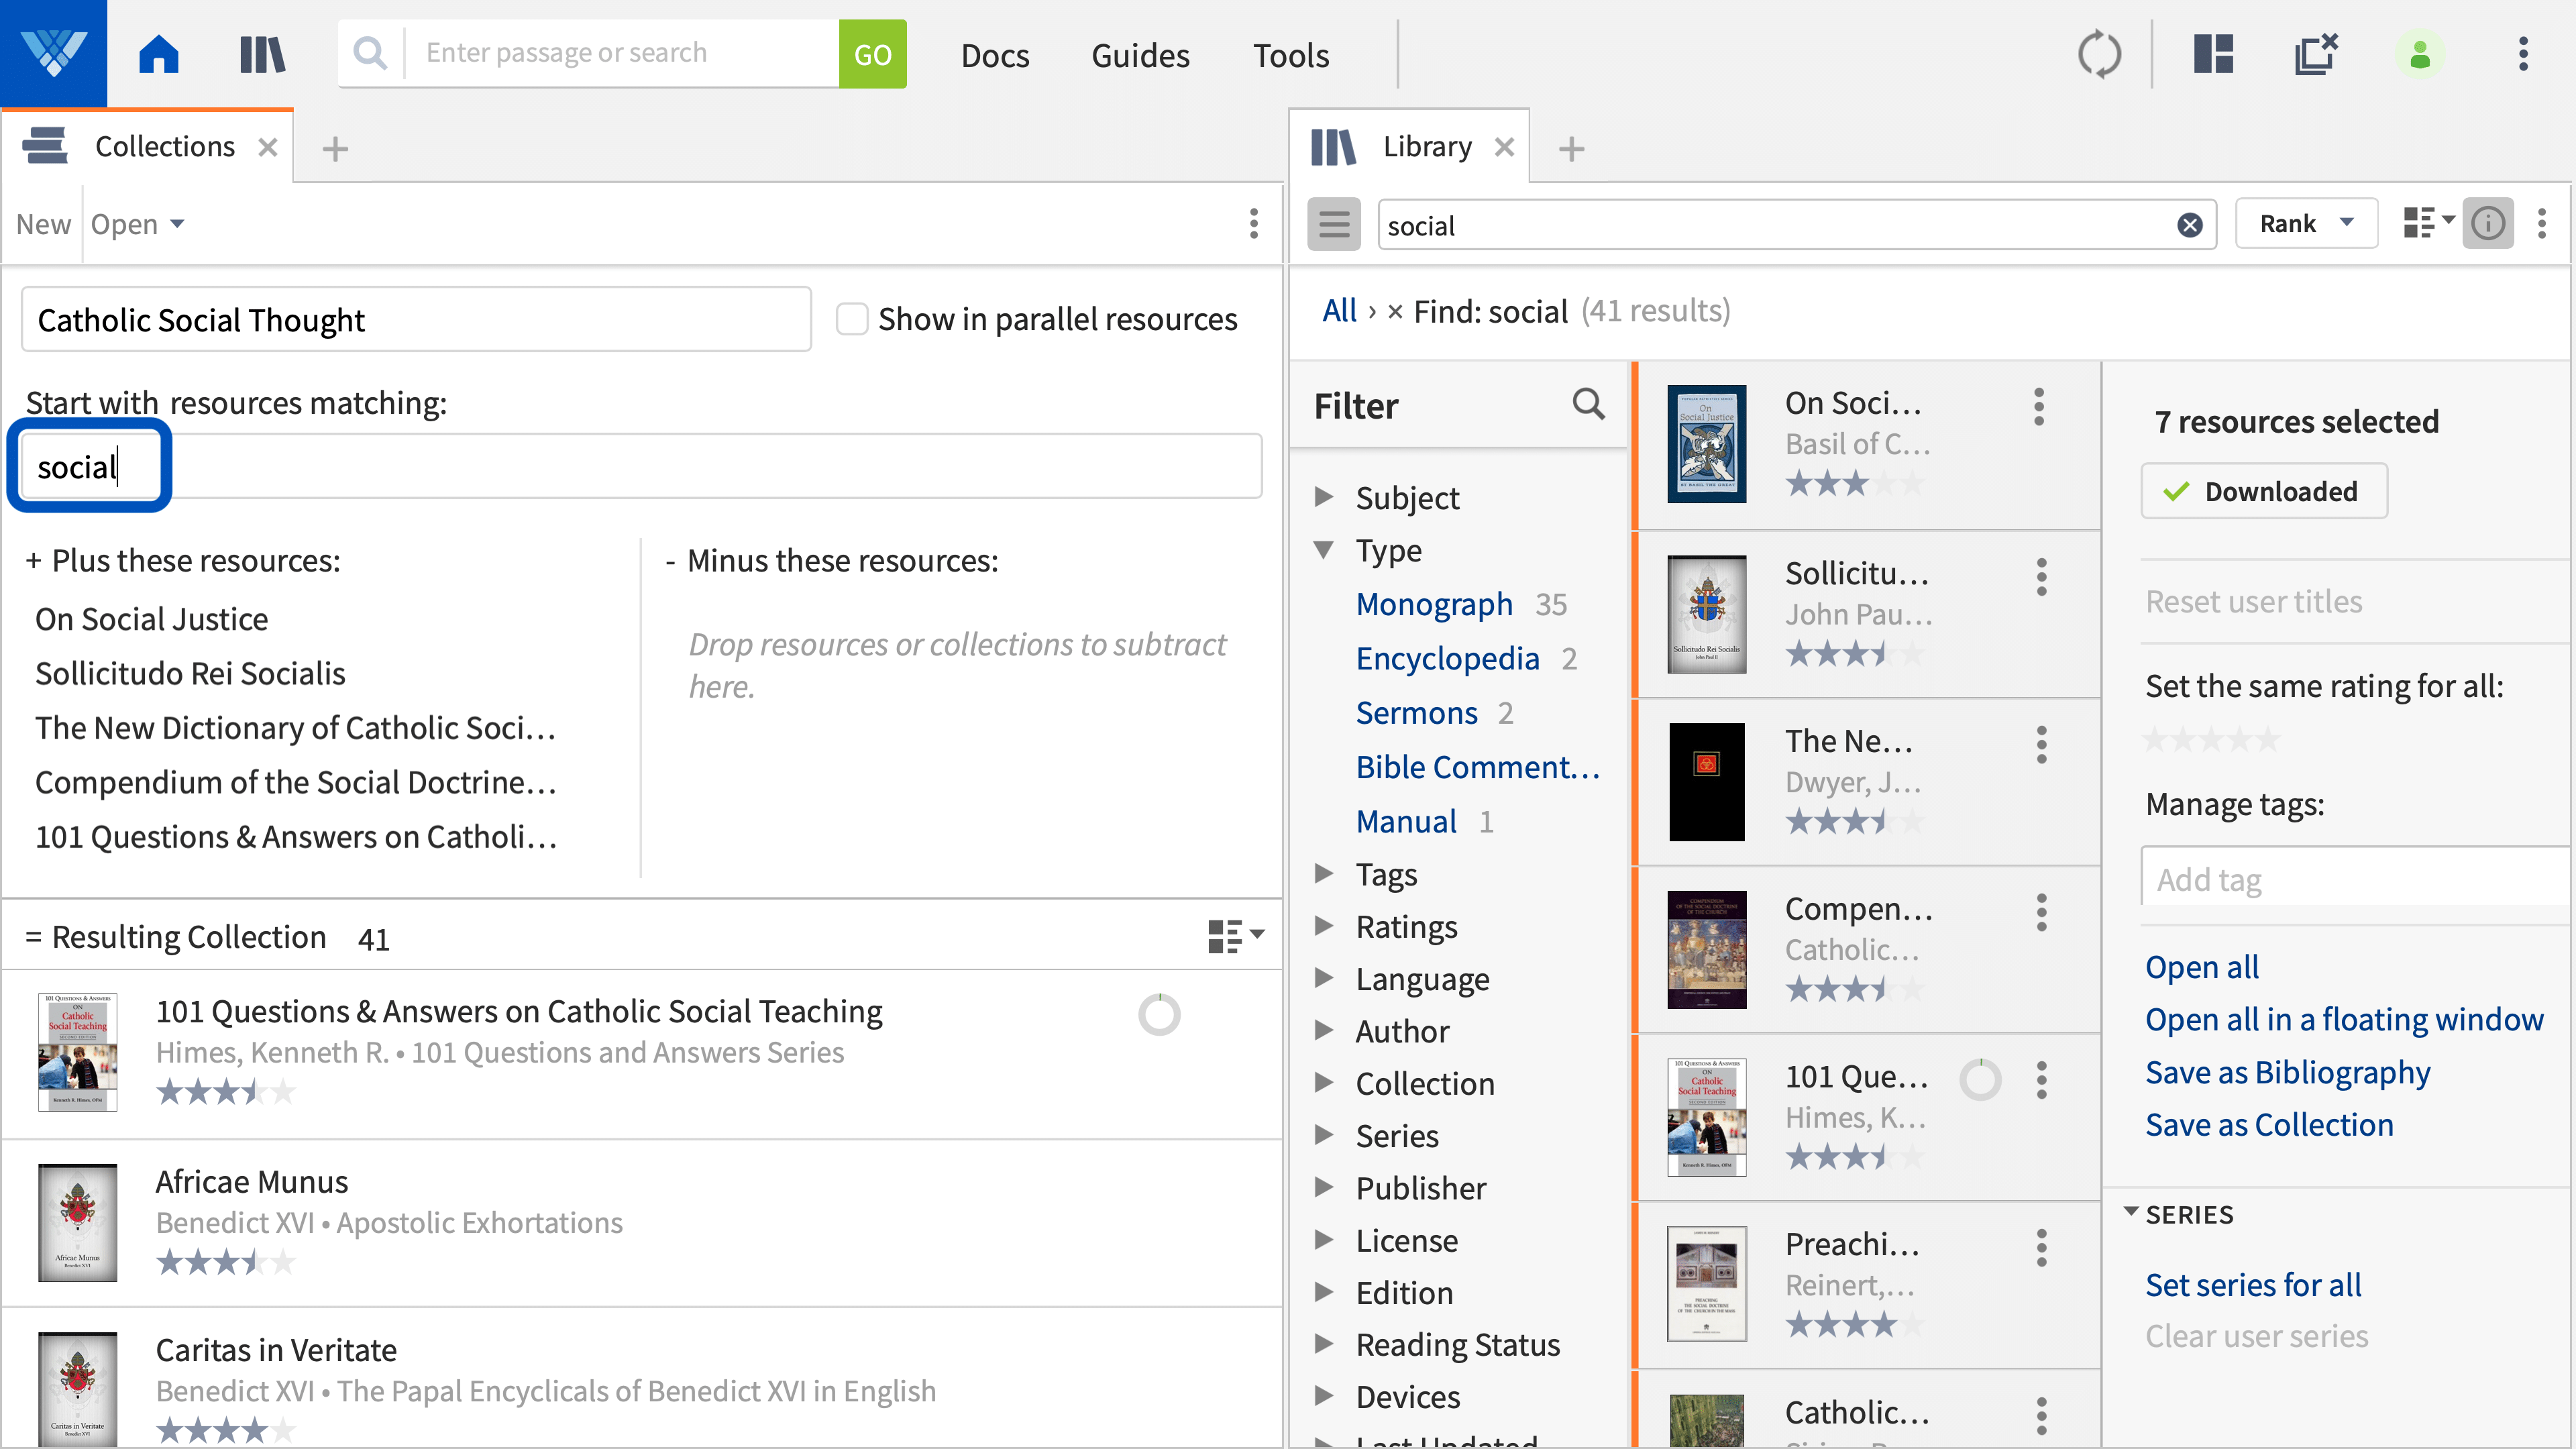Open menu for Preaching resource in Library
Screen dimensions: 2576x1449
pyautogui.click(x=2041, y=1248)
